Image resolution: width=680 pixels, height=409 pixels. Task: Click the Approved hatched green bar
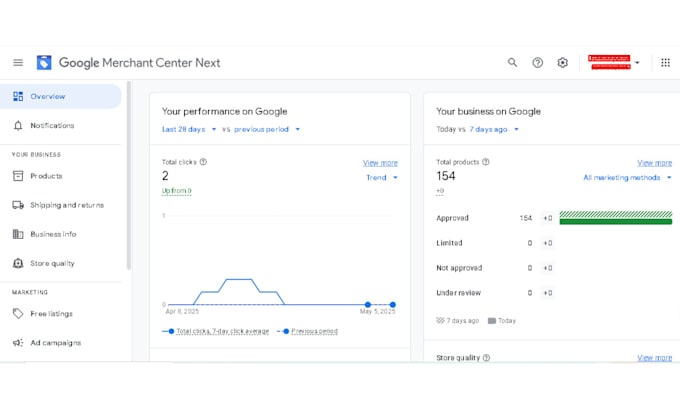click(x=615, y=214)
